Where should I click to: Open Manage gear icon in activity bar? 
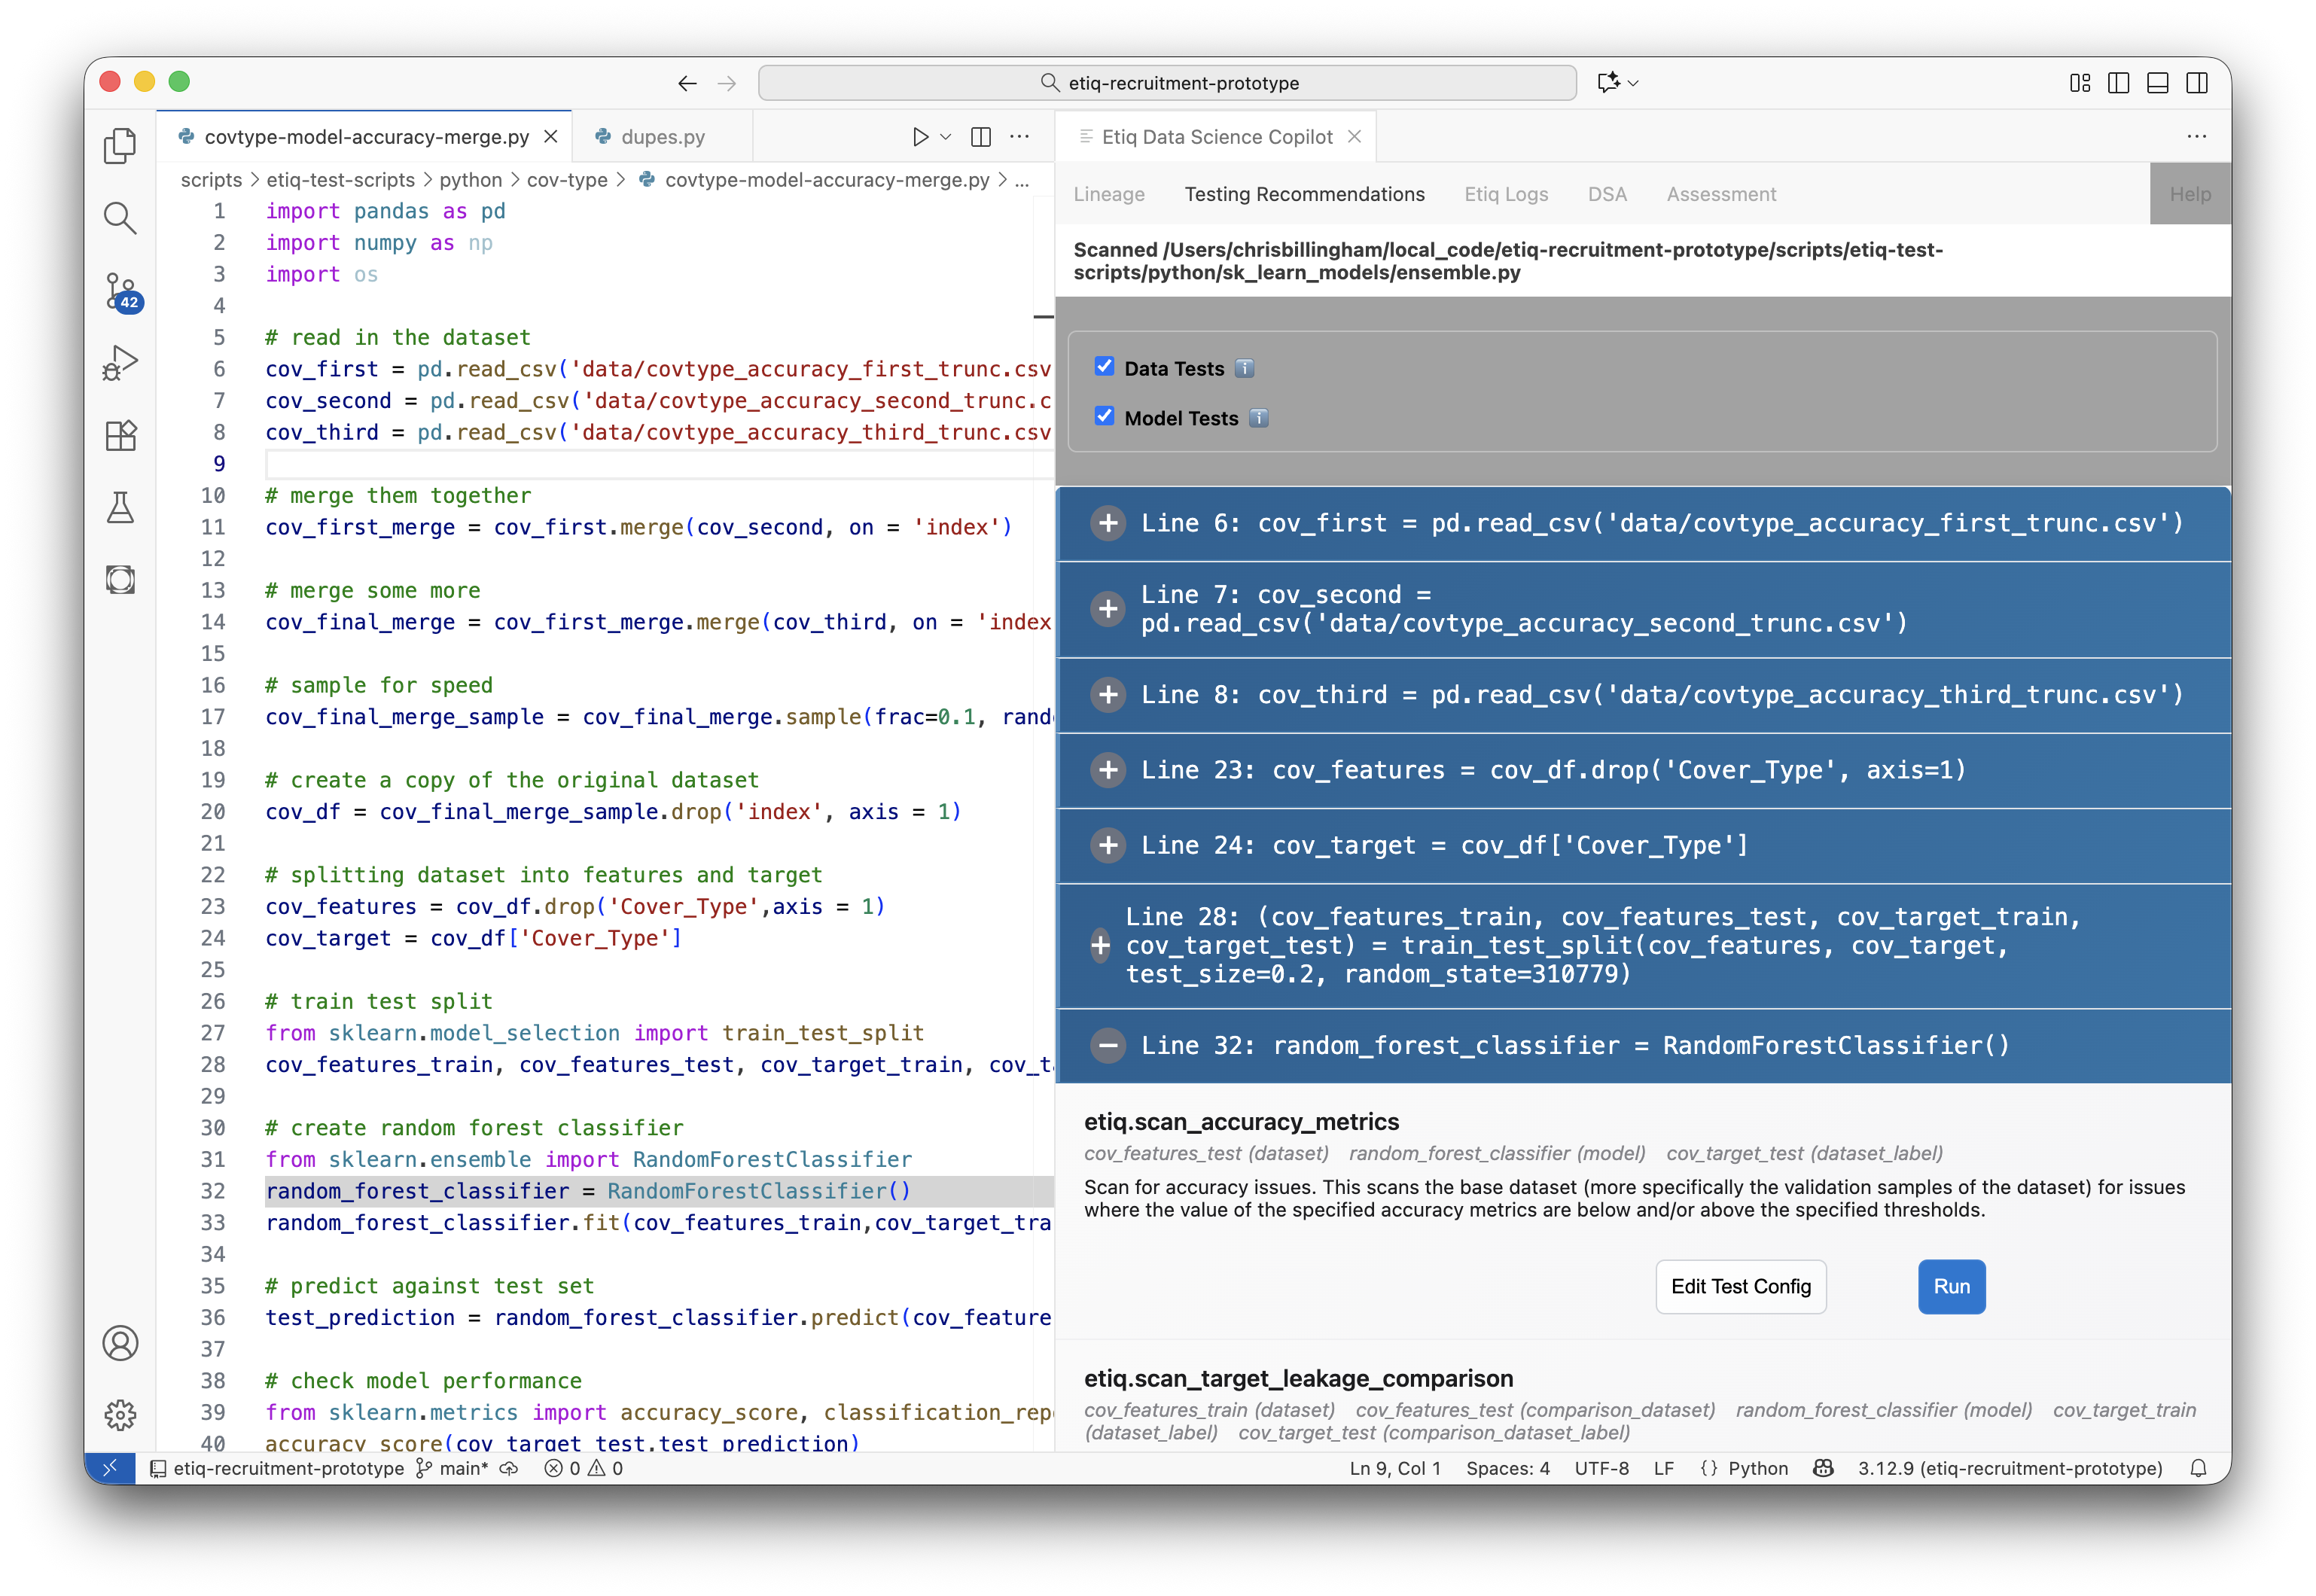(x=121, y=1414)
